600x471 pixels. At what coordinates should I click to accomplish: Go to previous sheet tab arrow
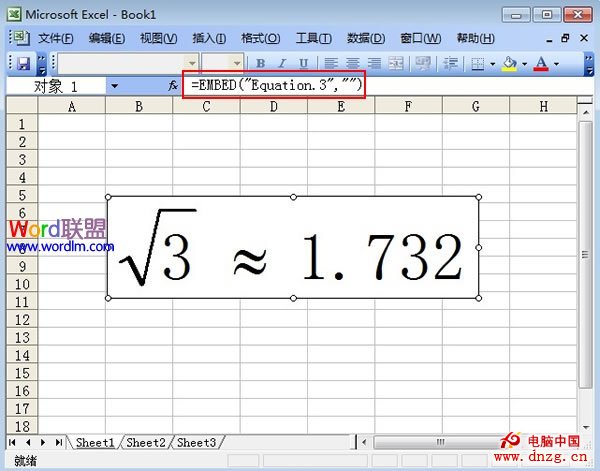click(28, 442)
